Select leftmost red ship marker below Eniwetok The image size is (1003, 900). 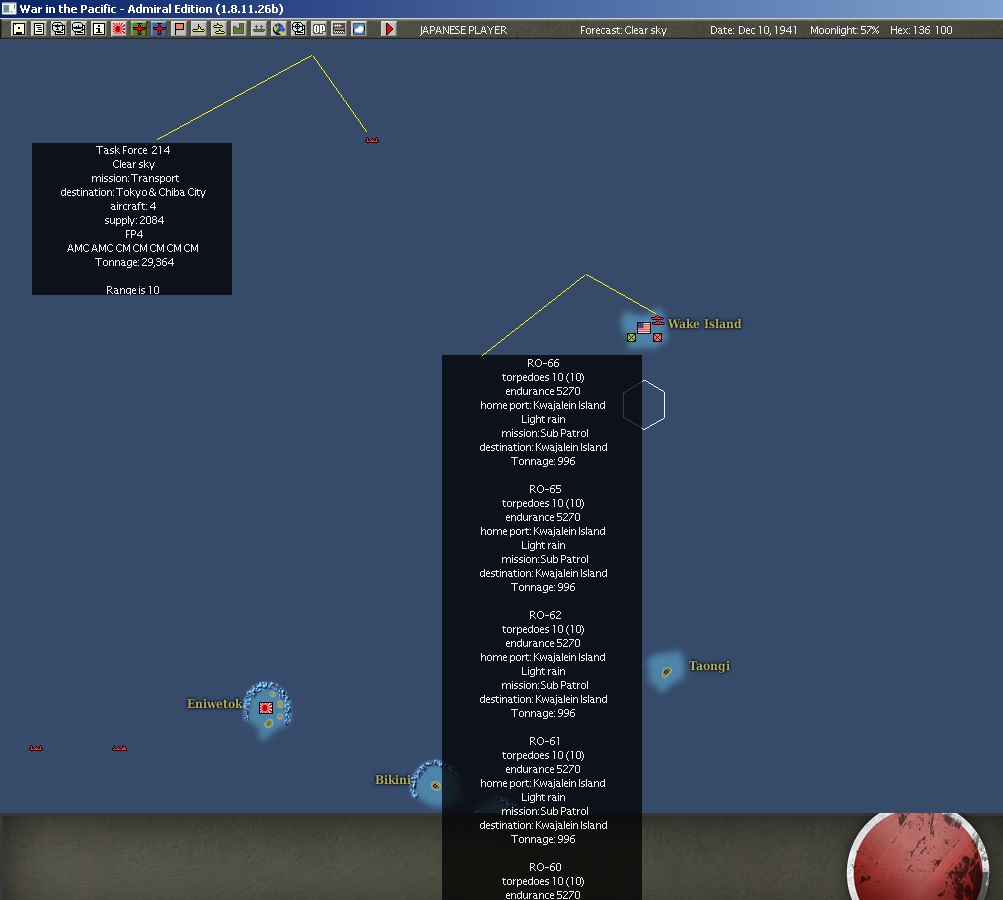click(x=36, y=747)
